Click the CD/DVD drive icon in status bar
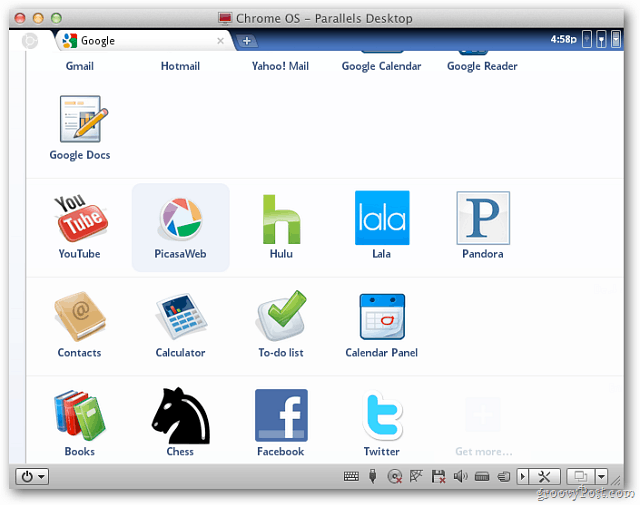The image size is (640, 505). pos(395,476)
